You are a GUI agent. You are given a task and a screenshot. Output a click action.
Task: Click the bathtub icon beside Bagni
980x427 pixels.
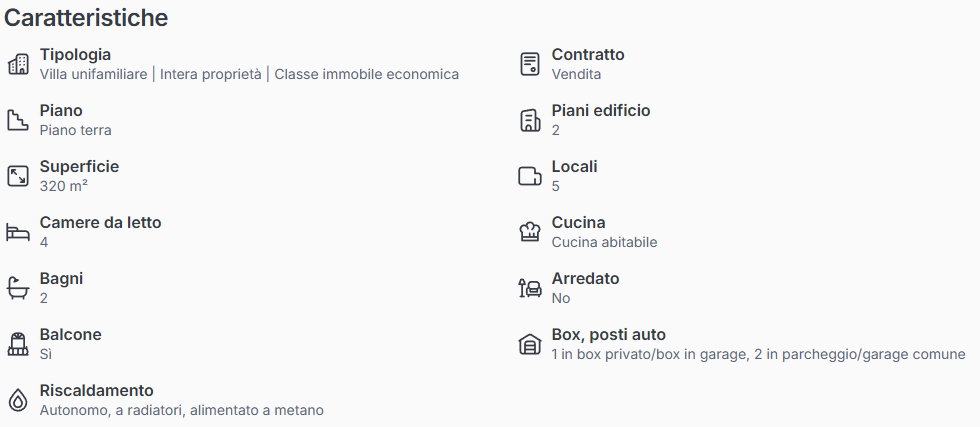click(18, 288)
